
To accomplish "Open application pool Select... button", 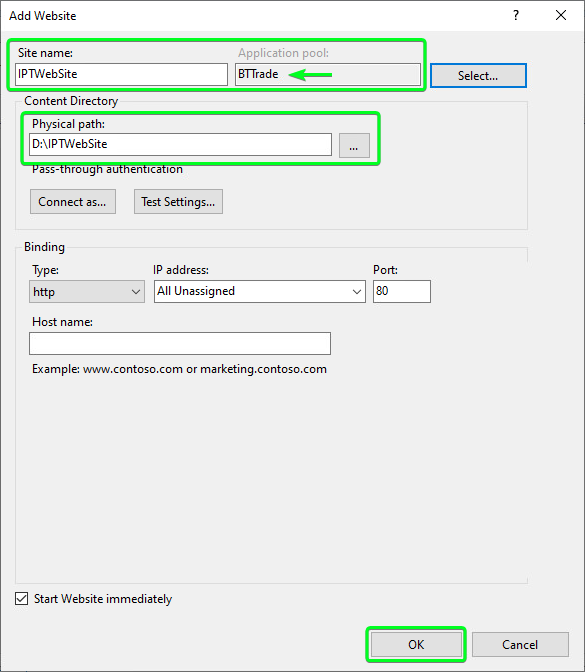I will click(478, 76).
